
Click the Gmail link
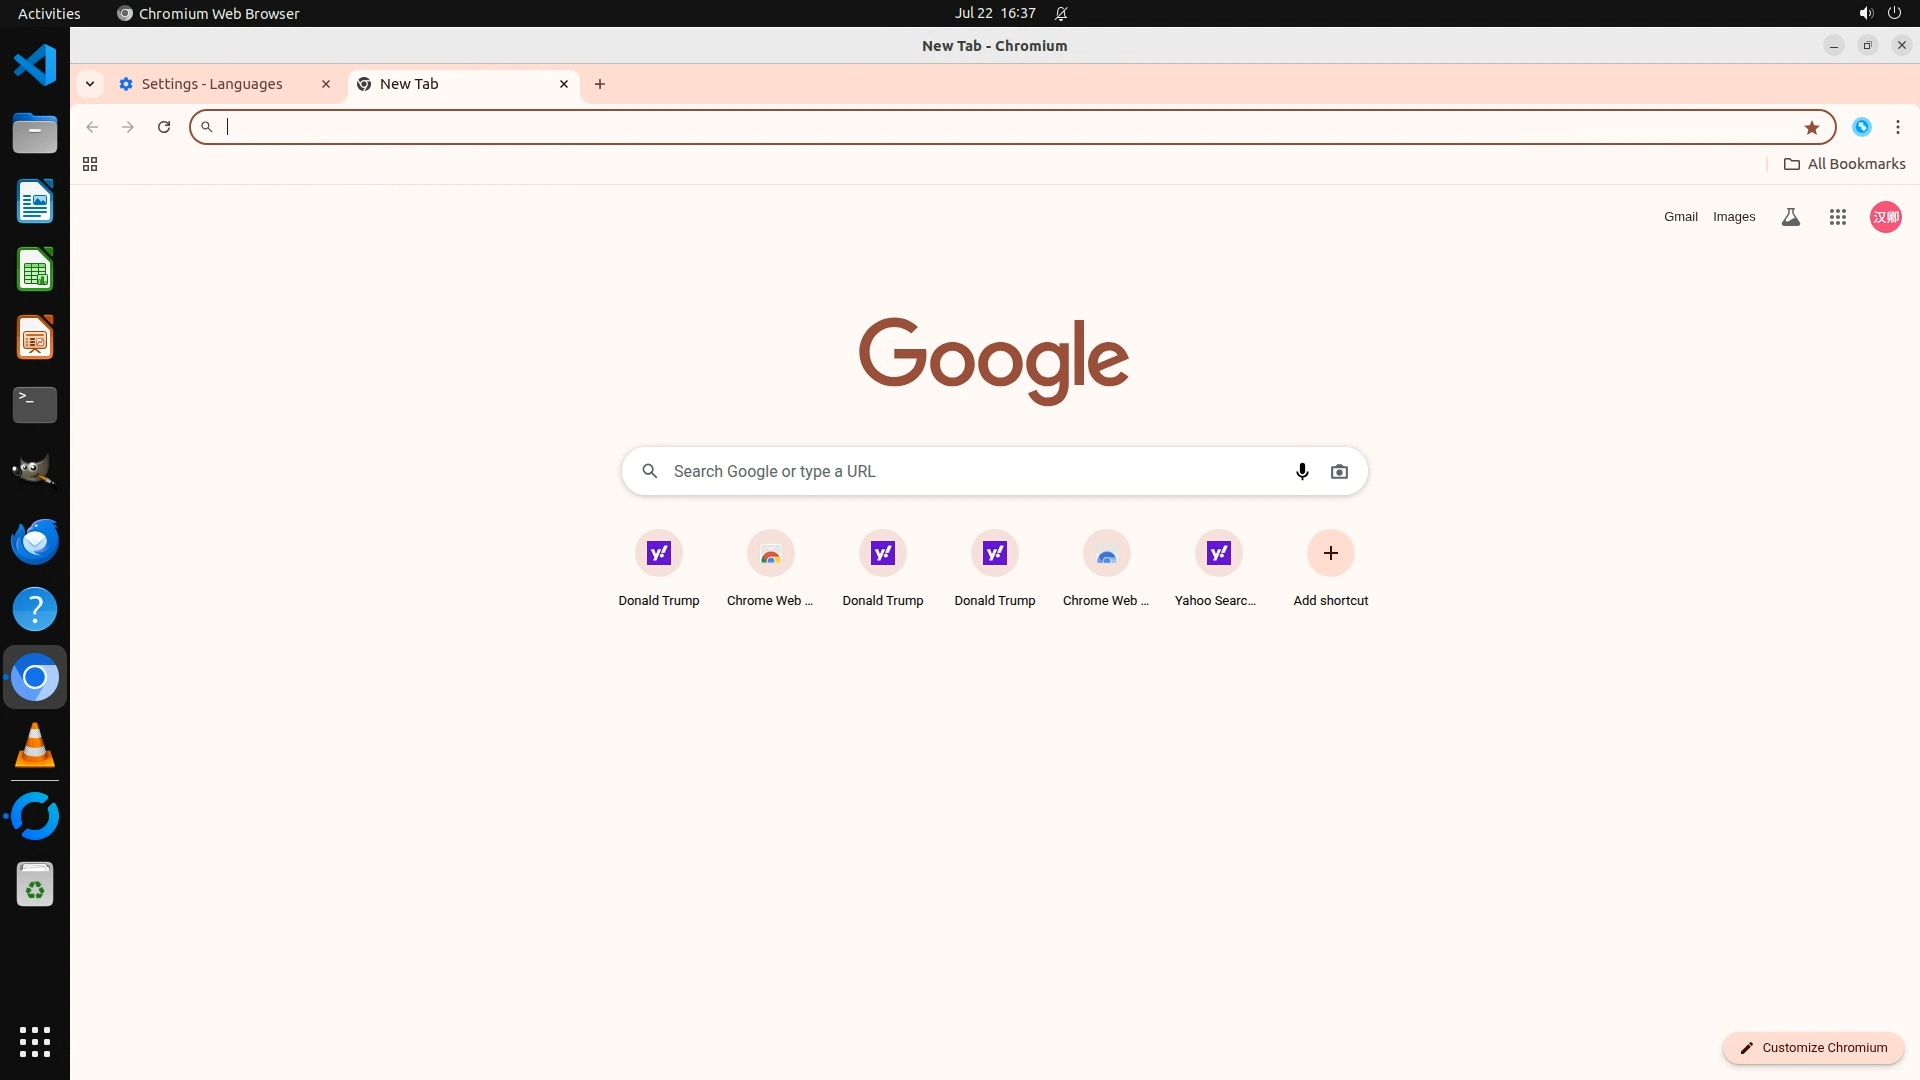click(x=1680, y=217)
